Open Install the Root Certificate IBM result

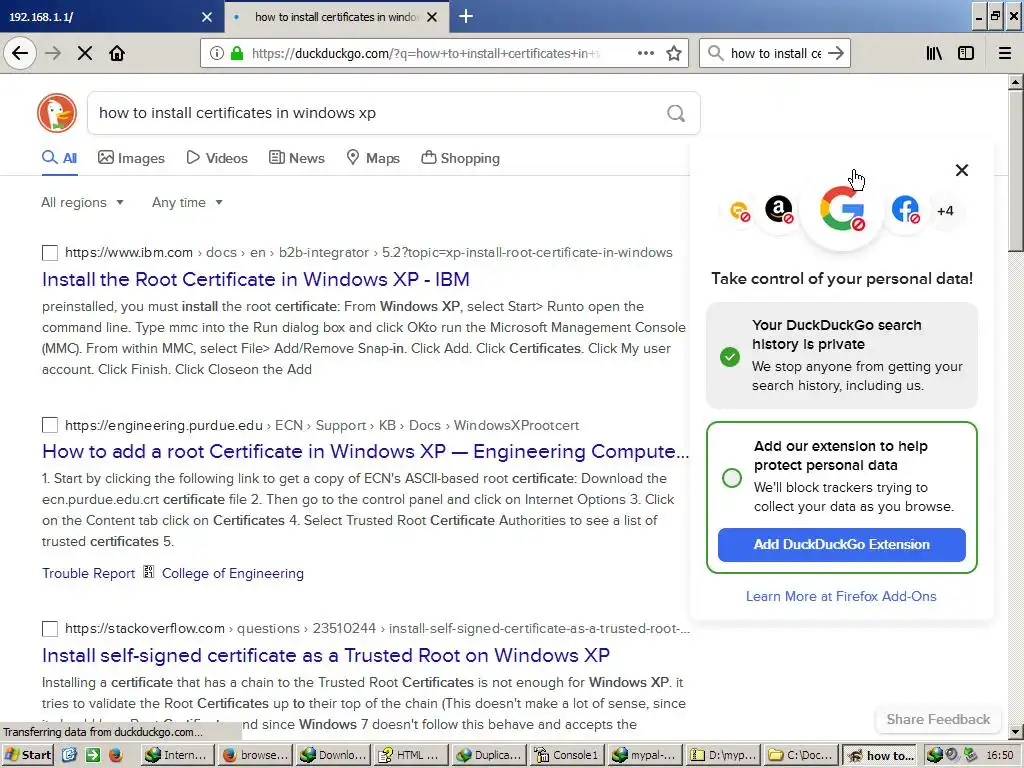pyautogui.click(x=256, y=280)
